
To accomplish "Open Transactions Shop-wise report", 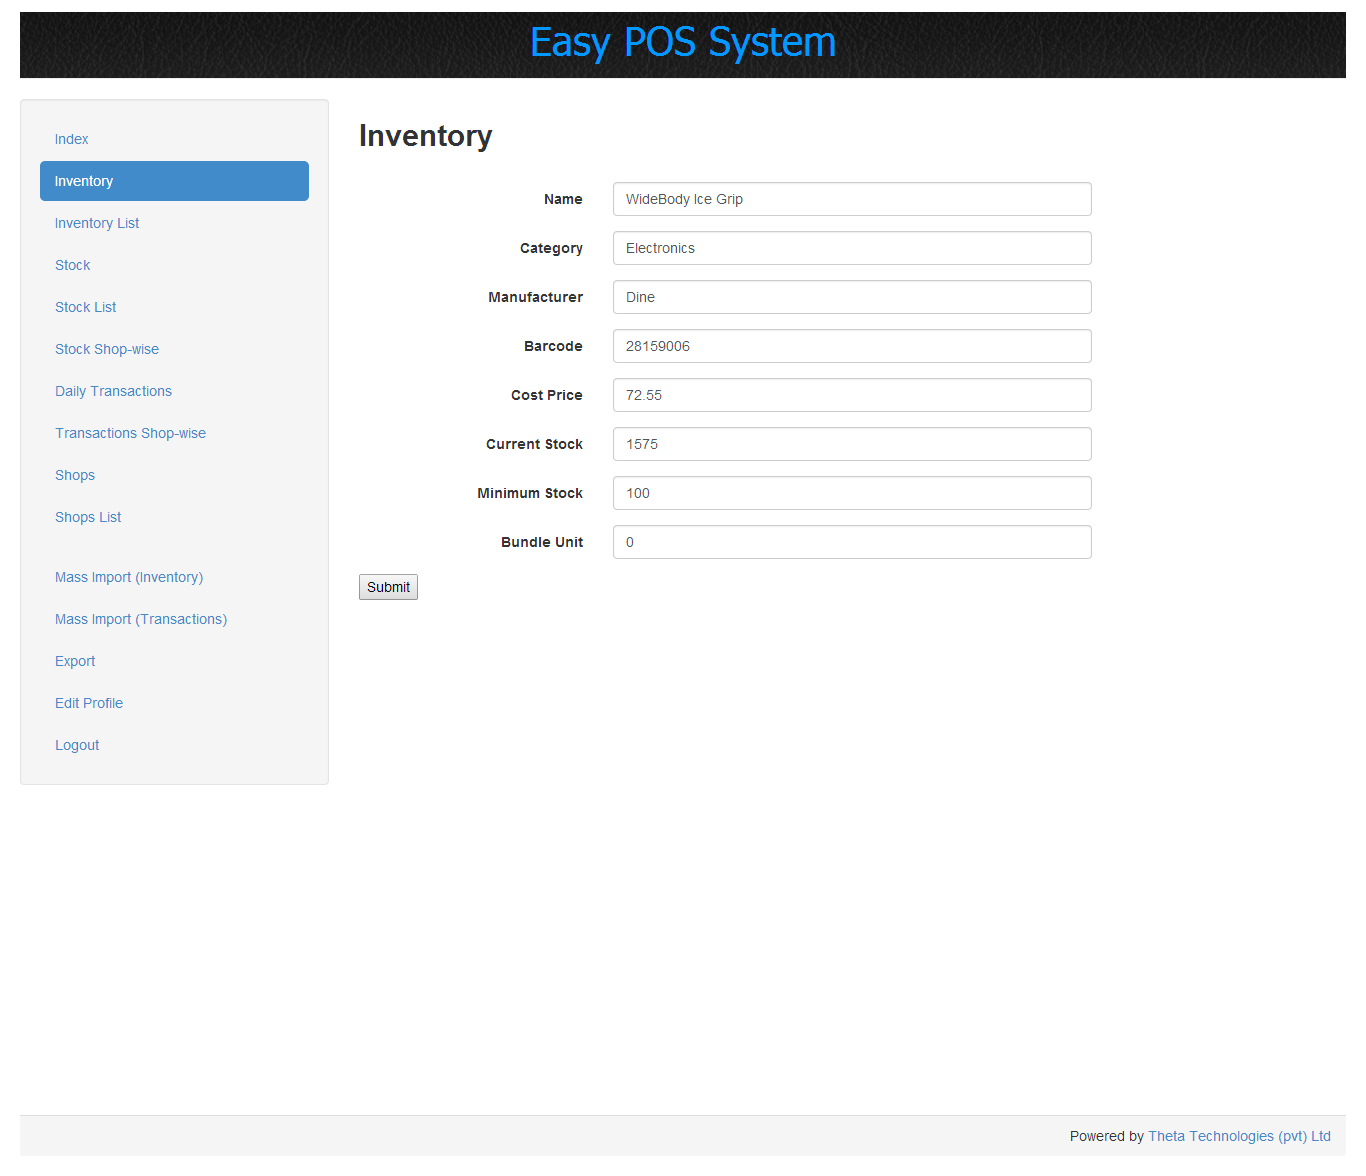I will tap(130, 433).
